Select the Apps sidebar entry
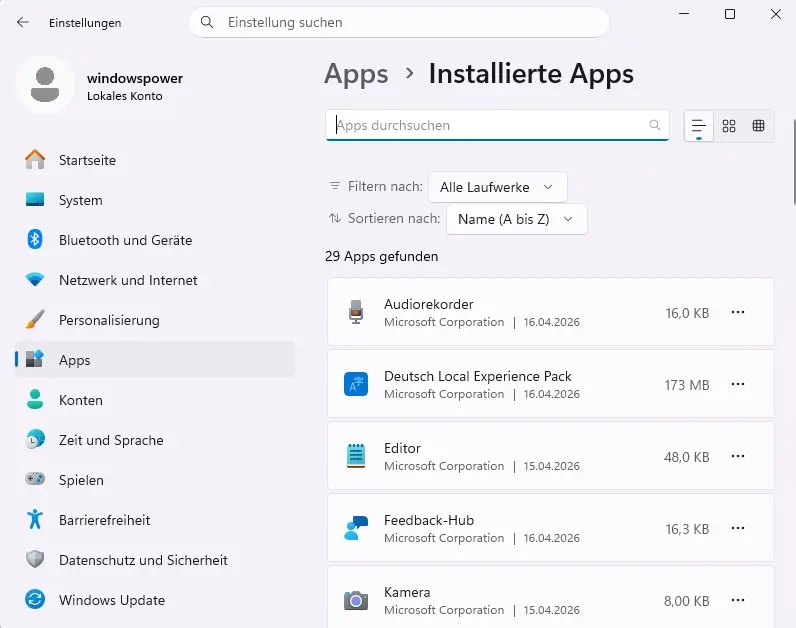Screen dimensions: 796x628 [x=155, y=360]
